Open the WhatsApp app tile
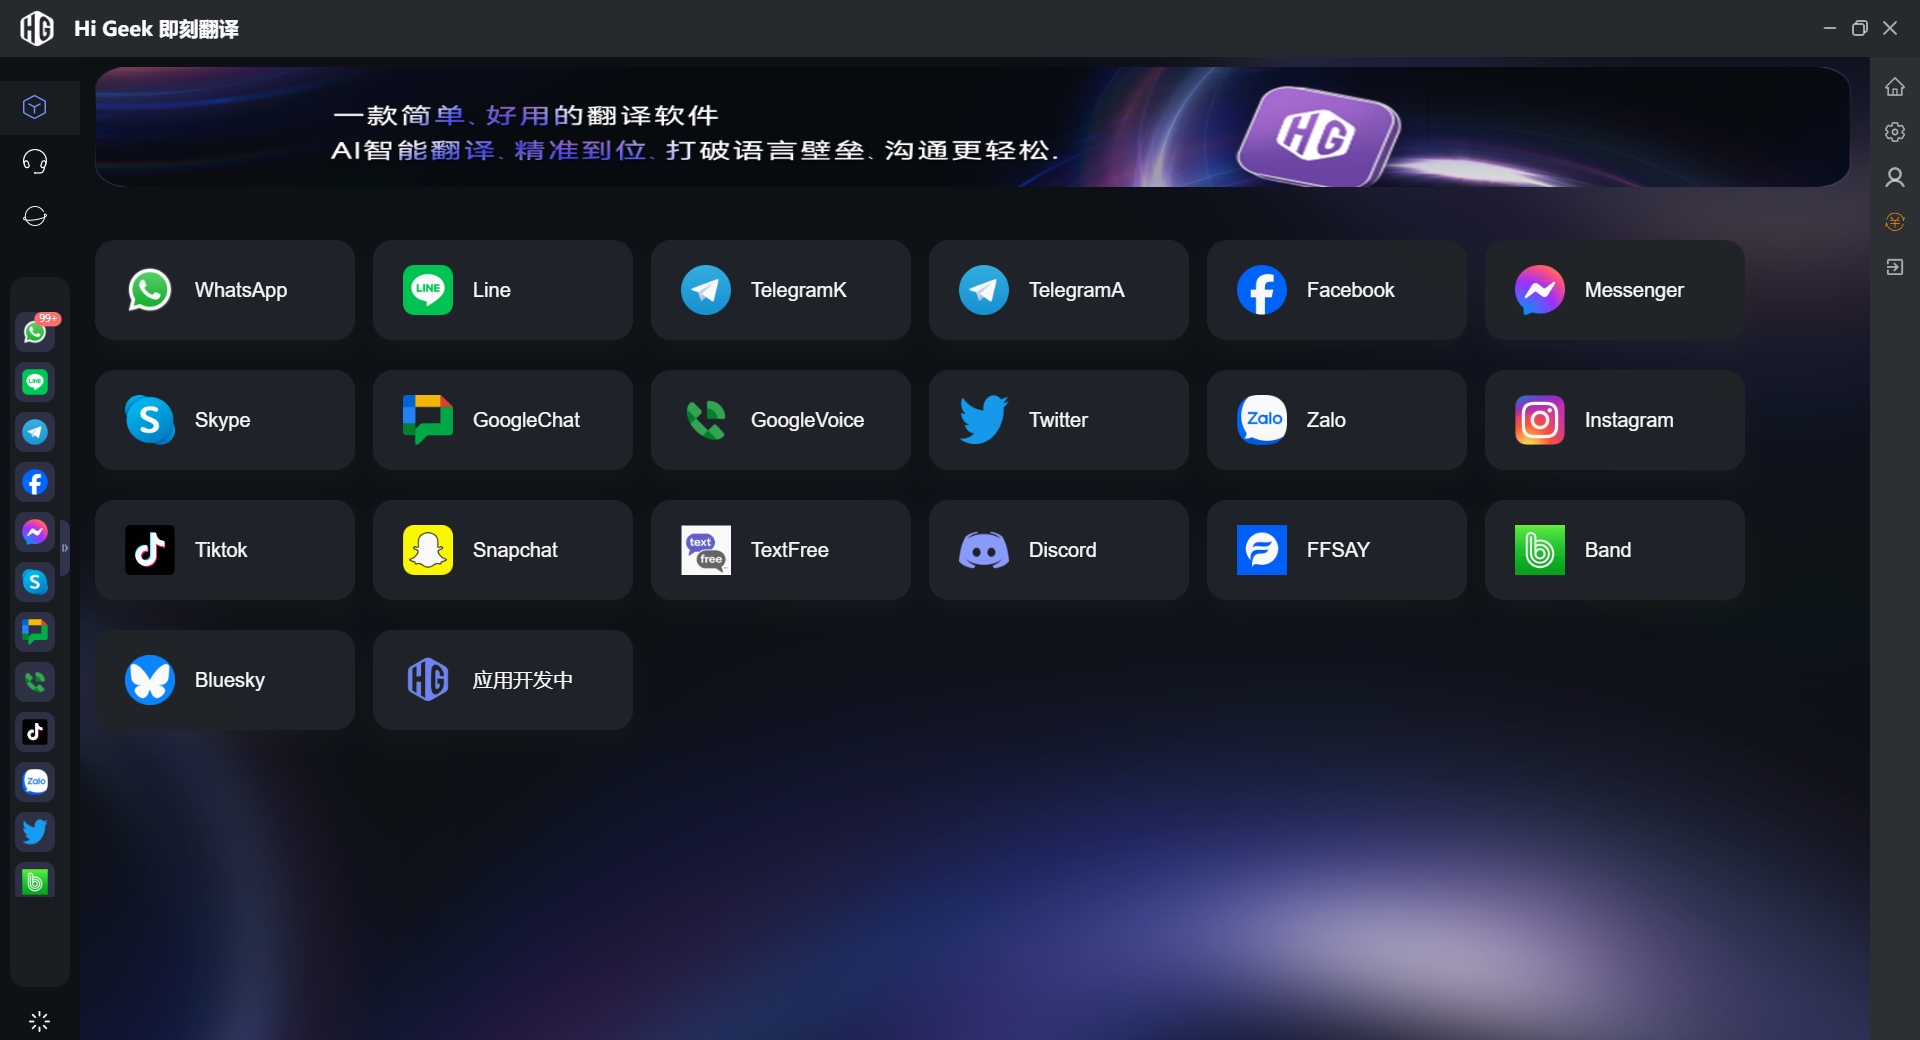1920x1040 pixels. click(225, 290)
